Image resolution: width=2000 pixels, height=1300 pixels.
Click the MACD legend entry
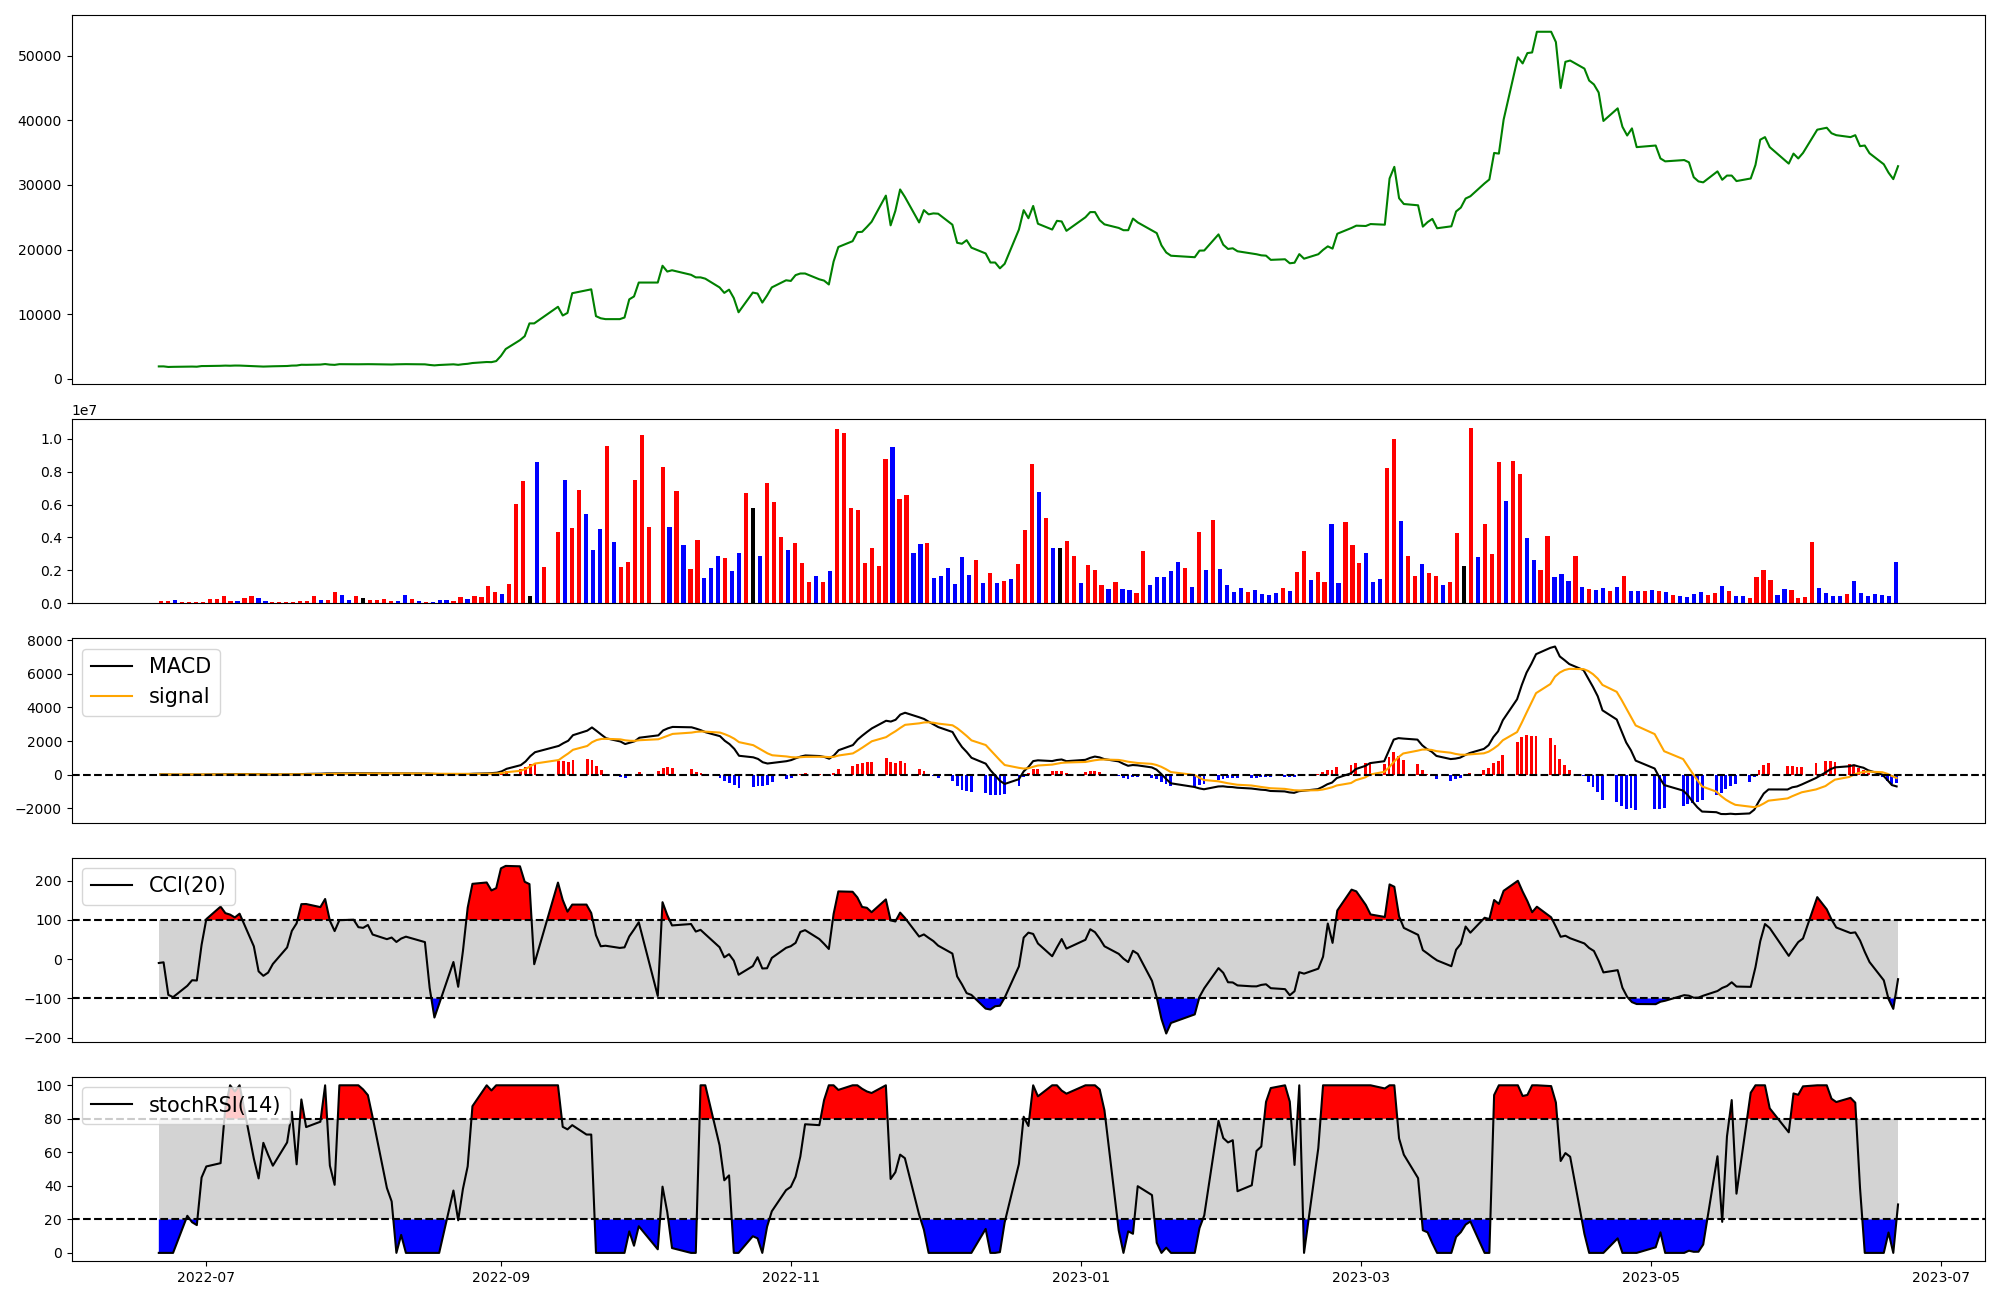pyautogui.click(x=179, y=666)
